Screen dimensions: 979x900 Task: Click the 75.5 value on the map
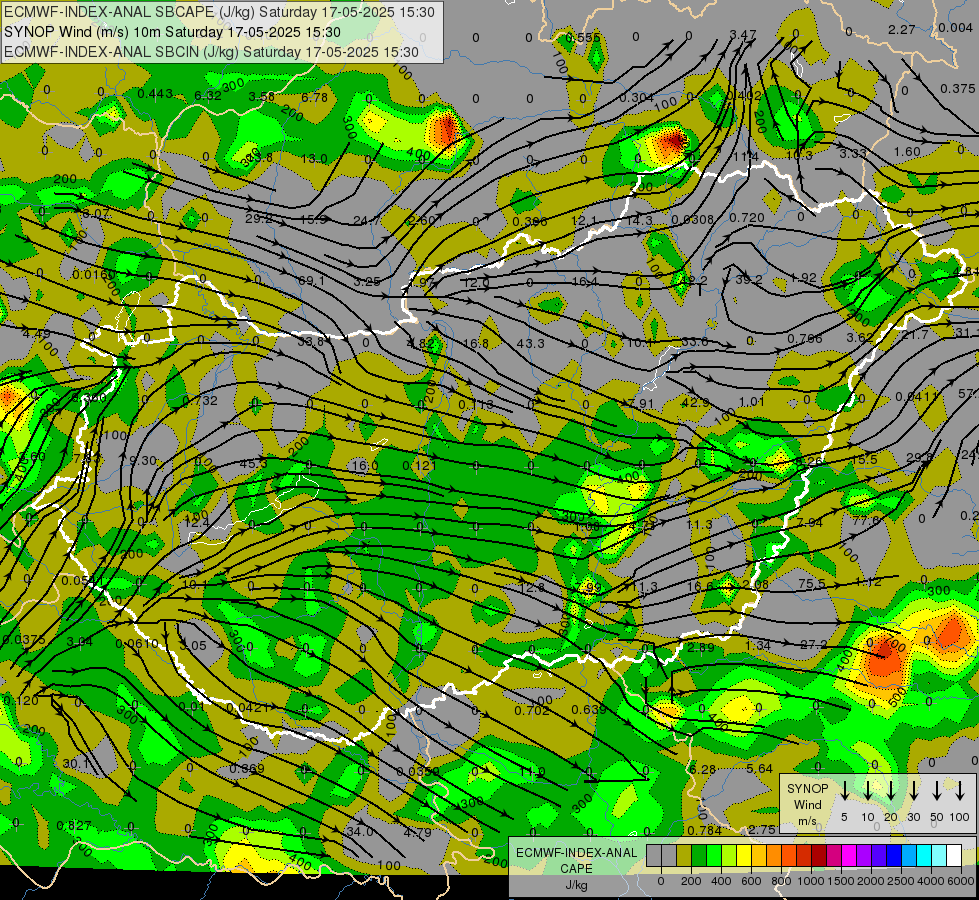pyautogui.click(x=812, y=583)
